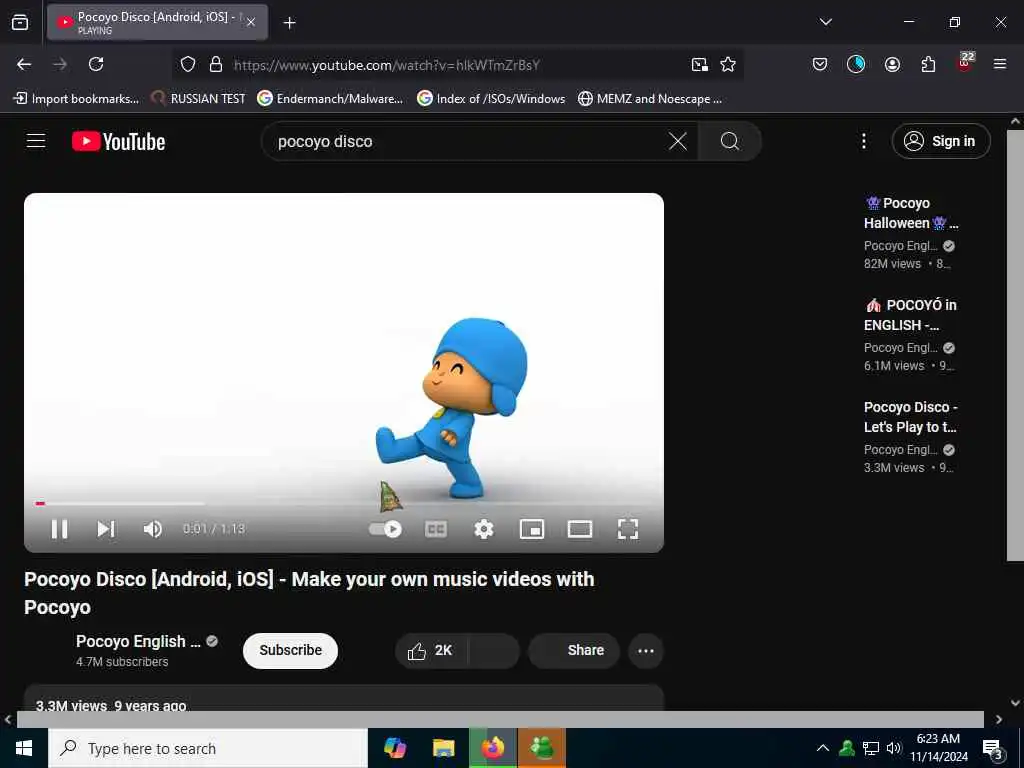Open picture-in-picture icon in address bar
This screenshot has height=768, width=1024.
click(x=699, y=64)
